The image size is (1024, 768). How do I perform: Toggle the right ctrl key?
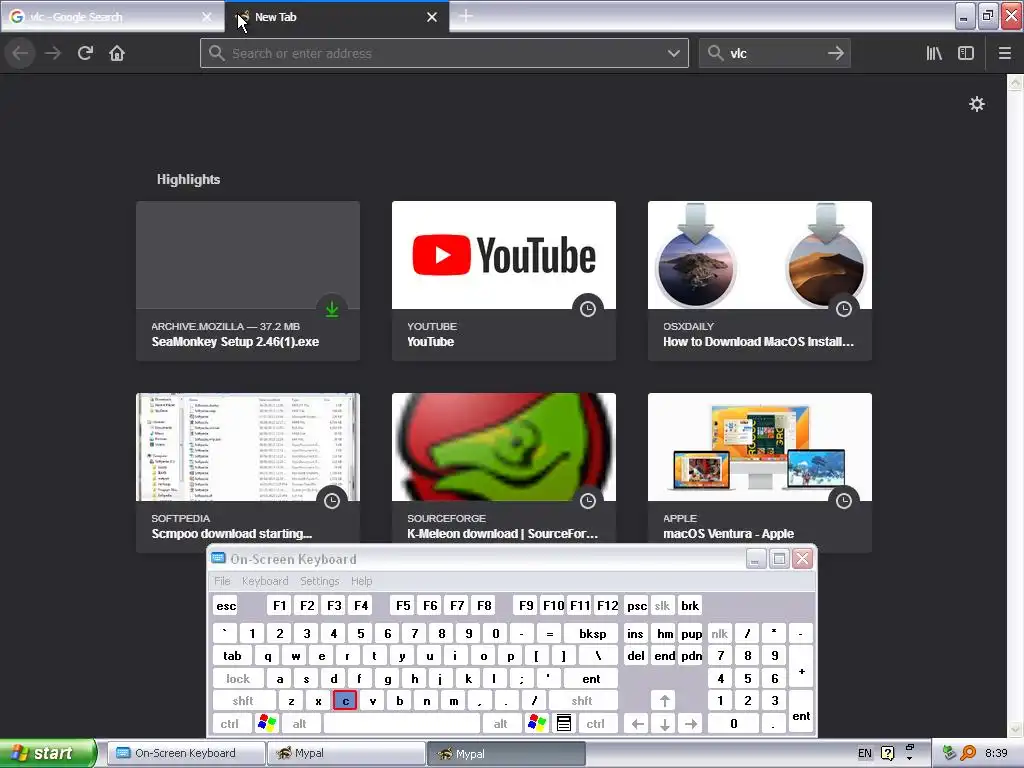pyautogui.click(x=596, y=723)
